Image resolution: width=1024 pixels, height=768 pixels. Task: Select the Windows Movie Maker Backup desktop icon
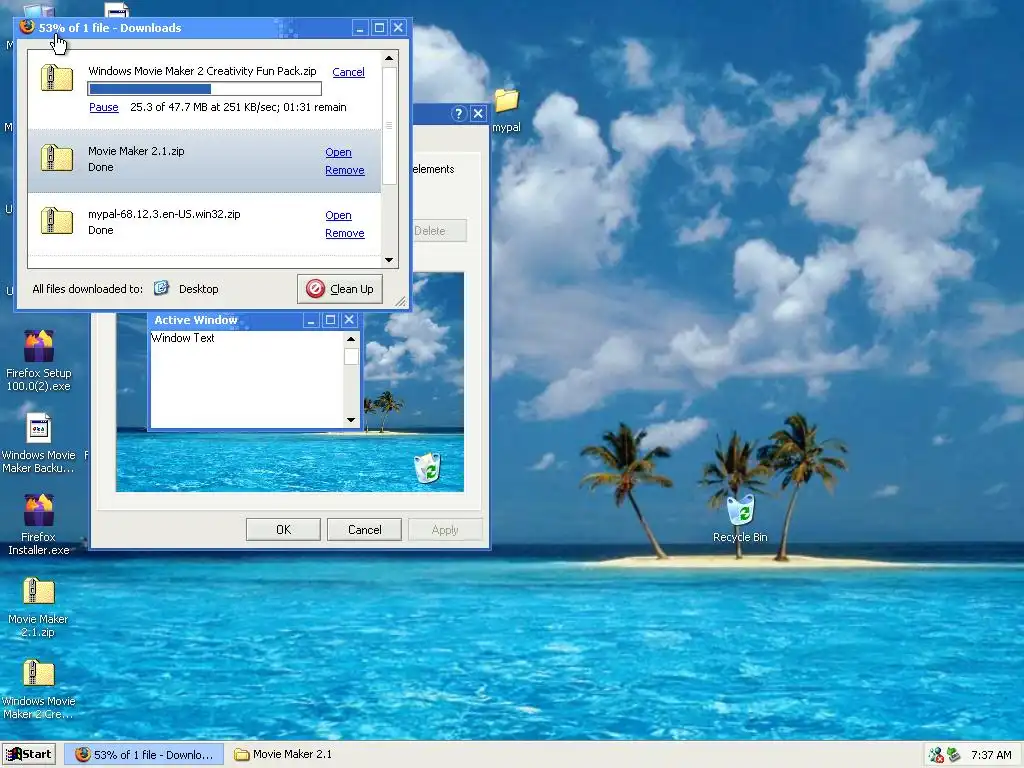(x=39, y=443)
